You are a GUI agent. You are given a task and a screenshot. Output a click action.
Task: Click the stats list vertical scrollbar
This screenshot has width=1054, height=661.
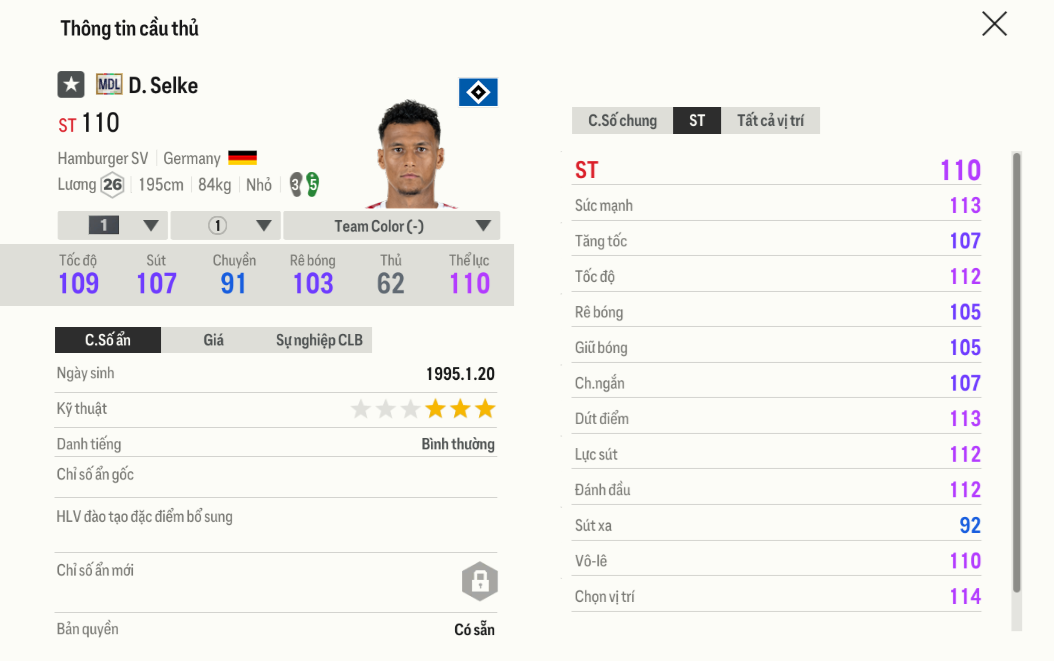(x=1016, y=370)
